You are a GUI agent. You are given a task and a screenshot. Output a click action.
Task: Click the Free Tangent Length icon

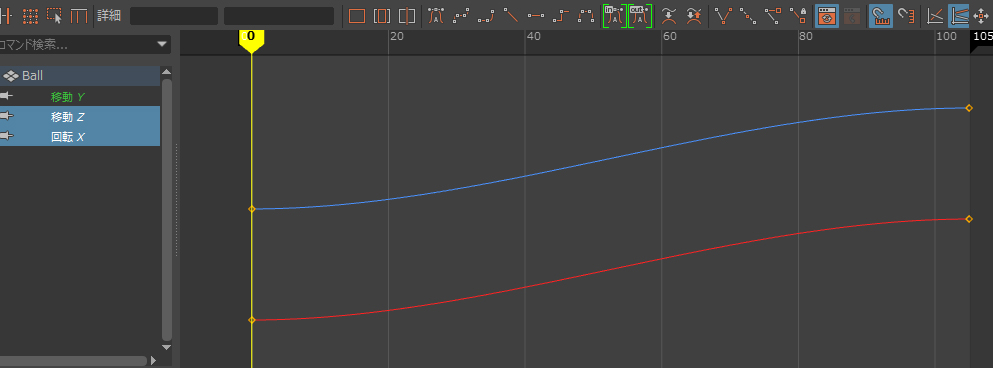(x=773, y=16)
